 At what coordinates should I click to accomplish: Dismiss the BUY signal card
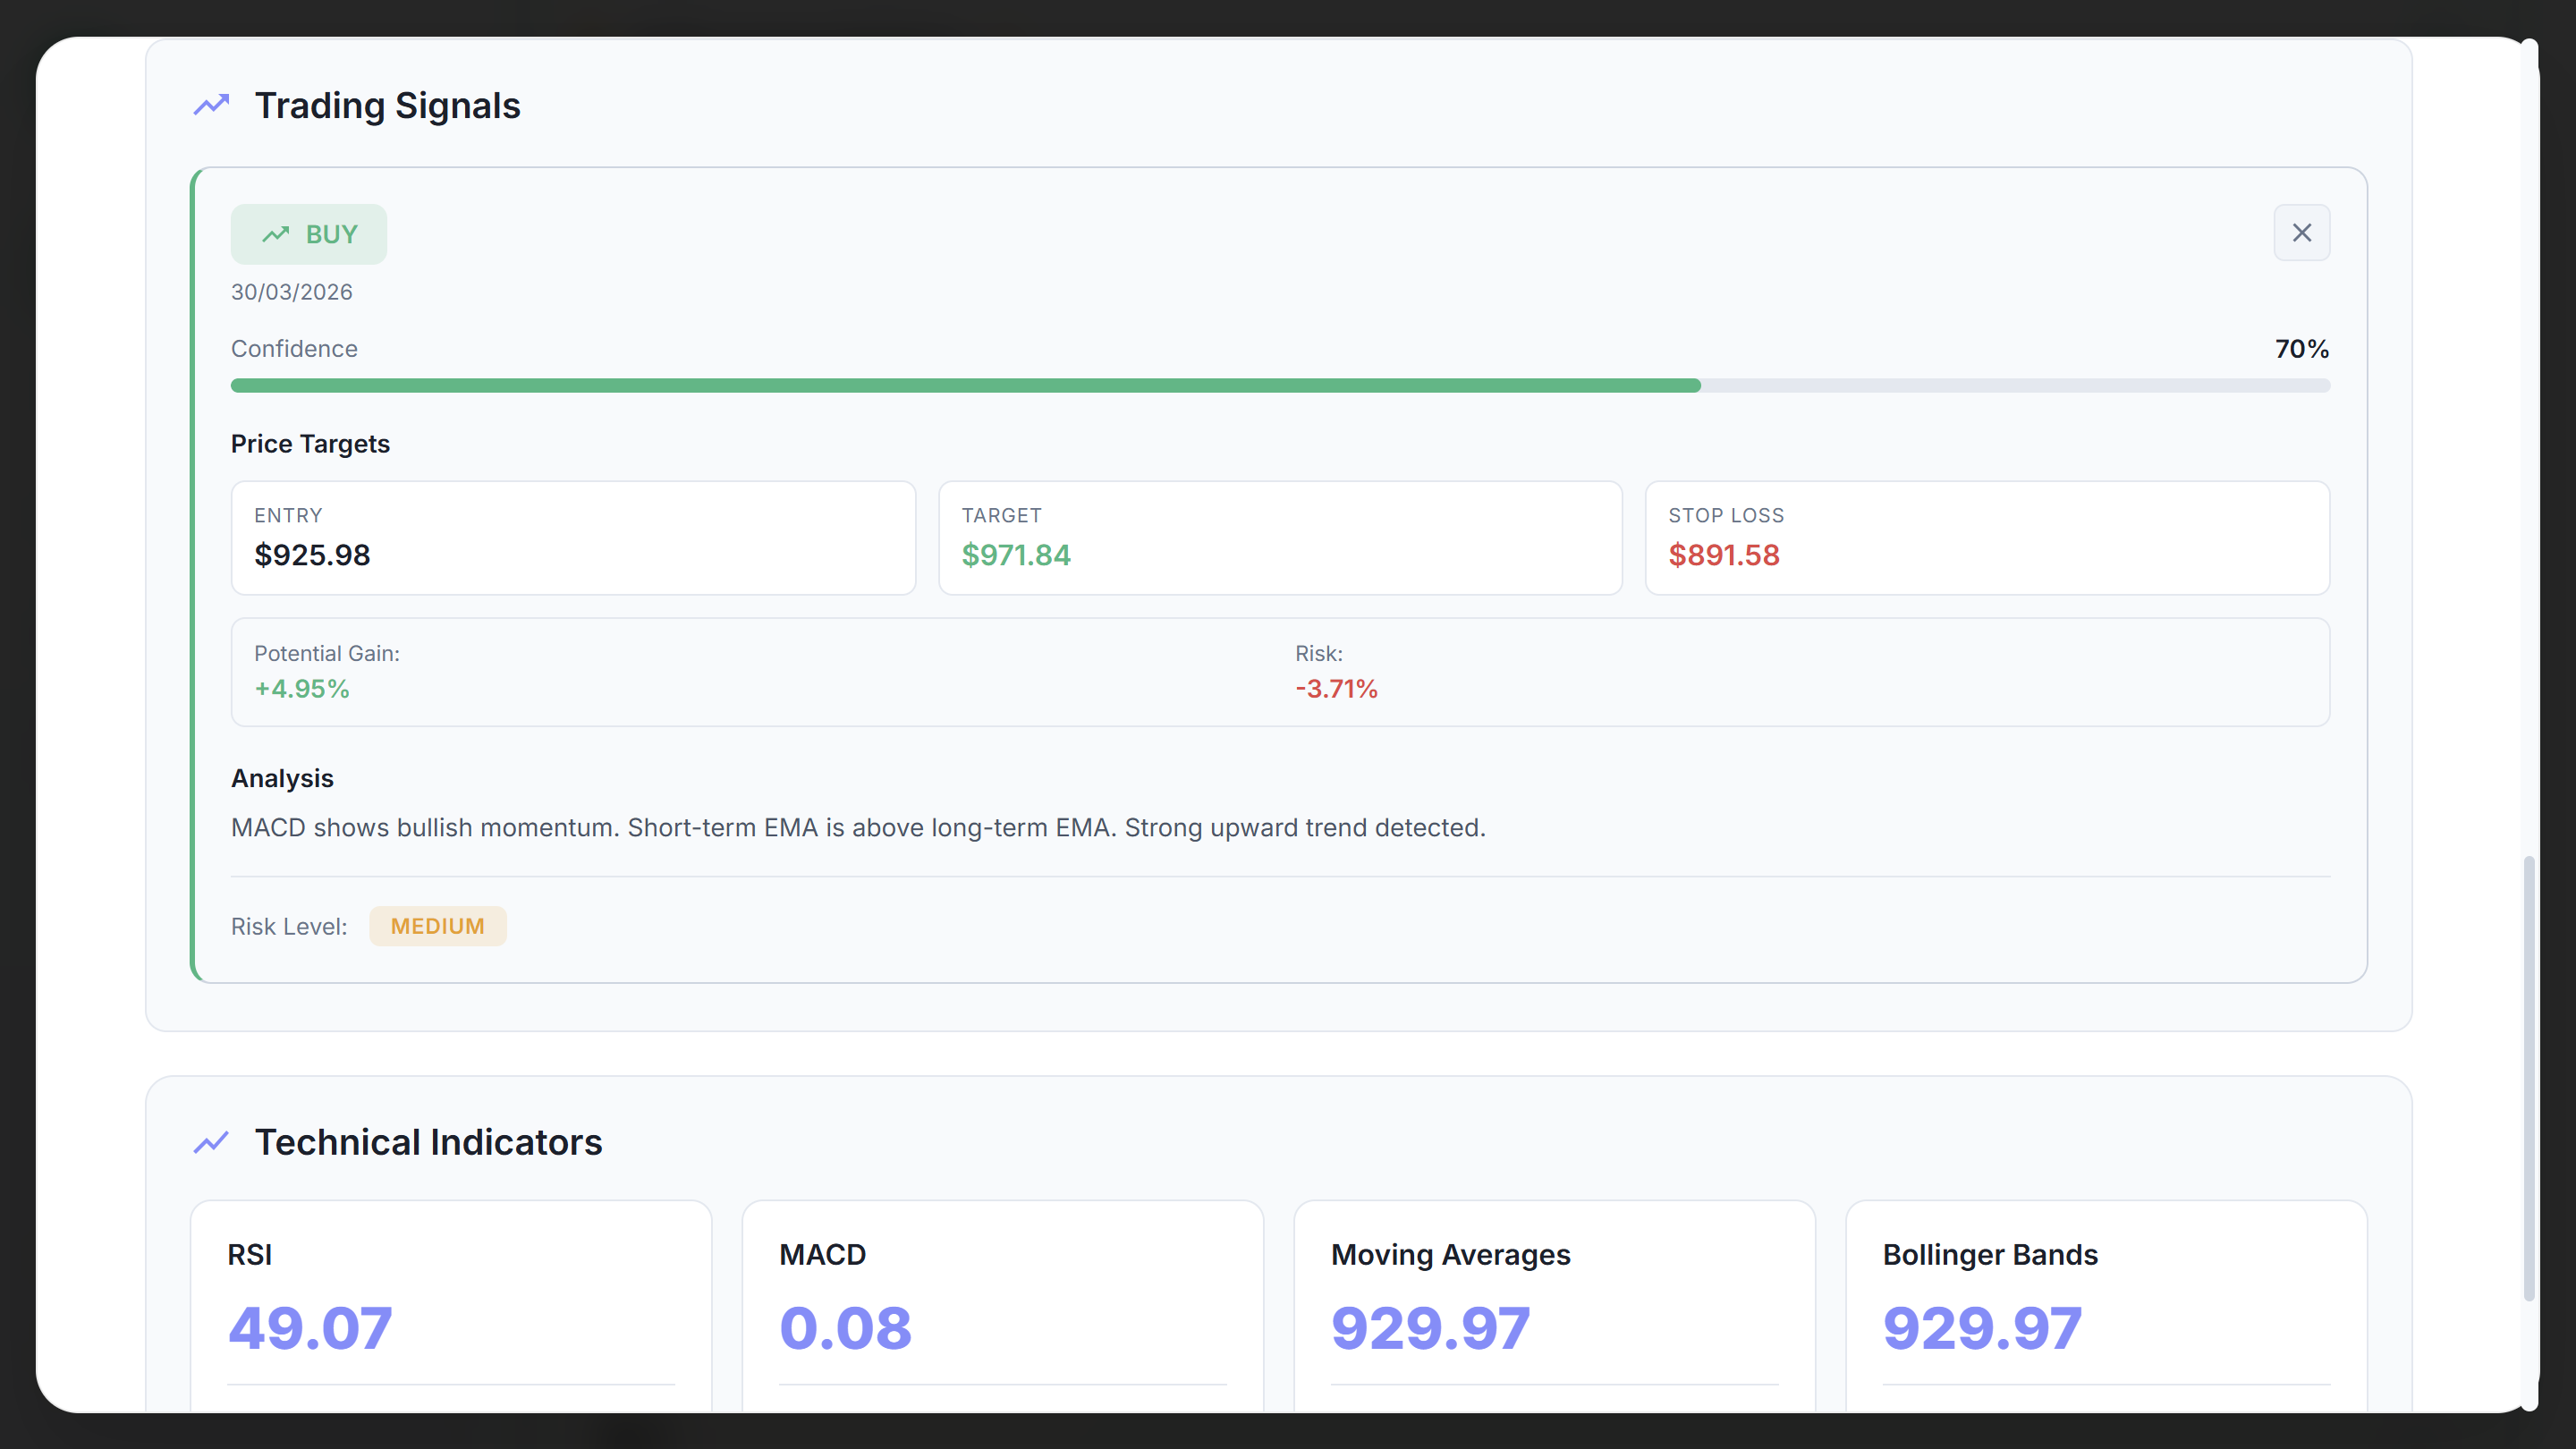2301,233
